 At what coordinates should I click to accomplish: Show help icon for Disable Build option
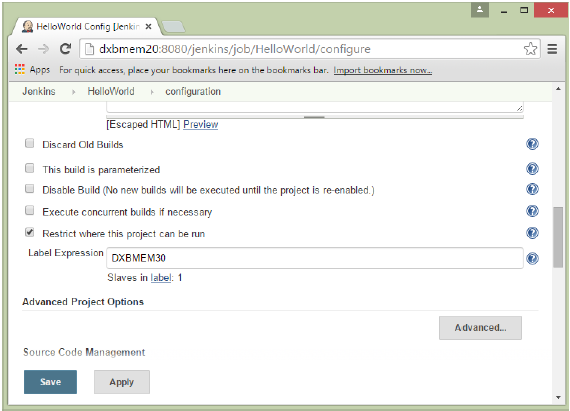coord(532,189)
